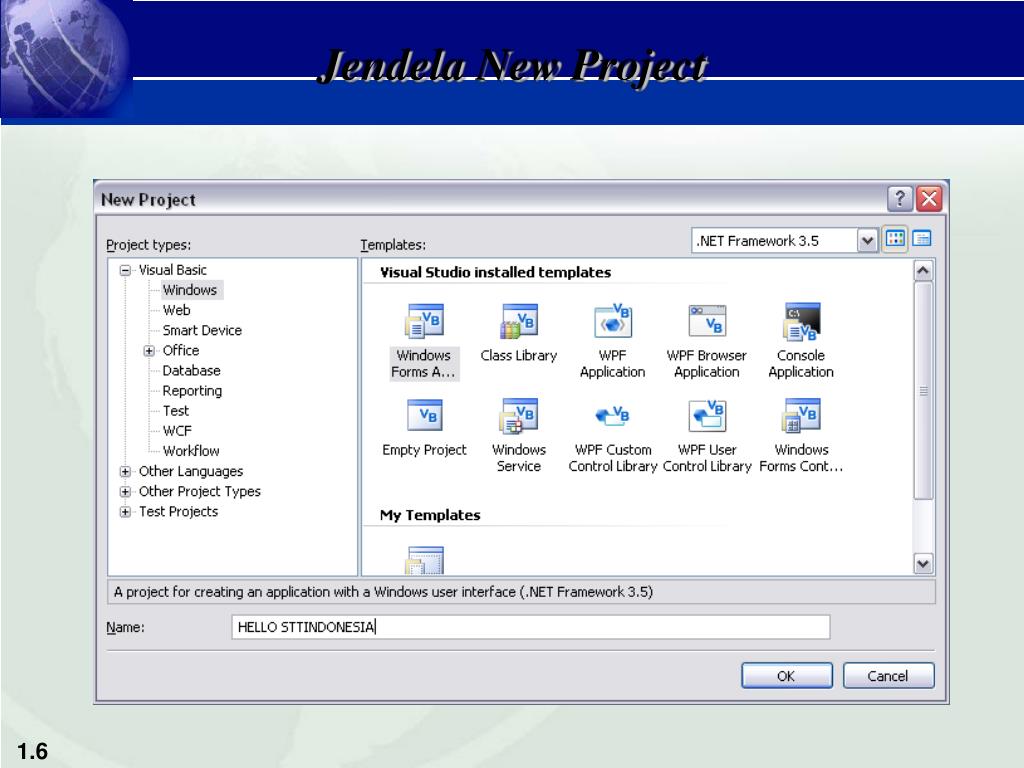Select Windows under Visual Basic
The image size is (1024, 768).
(x=190, y=290)
